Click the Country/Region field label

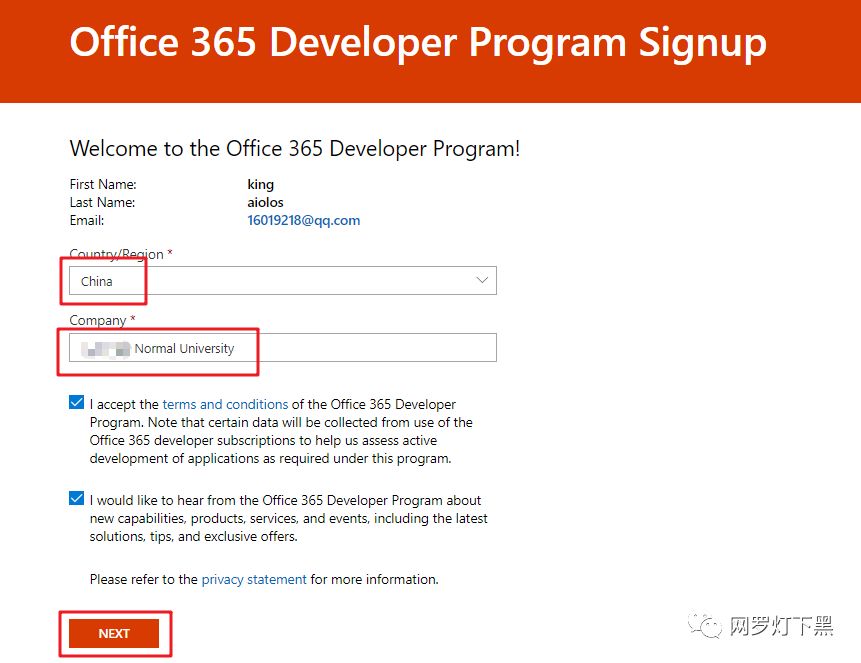click(x=116, y=254)
